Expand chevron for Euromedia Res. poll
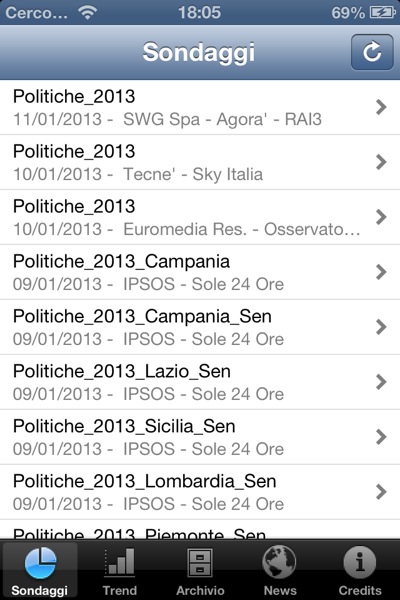The width and height of the screenshot is (400, 600). pyautogui.click(x=381, y=217)
